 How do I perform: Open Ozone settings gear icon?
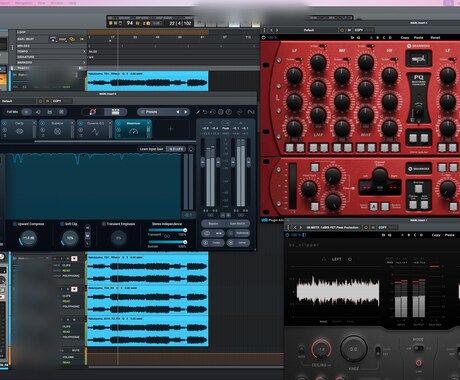tap(221, 112)
